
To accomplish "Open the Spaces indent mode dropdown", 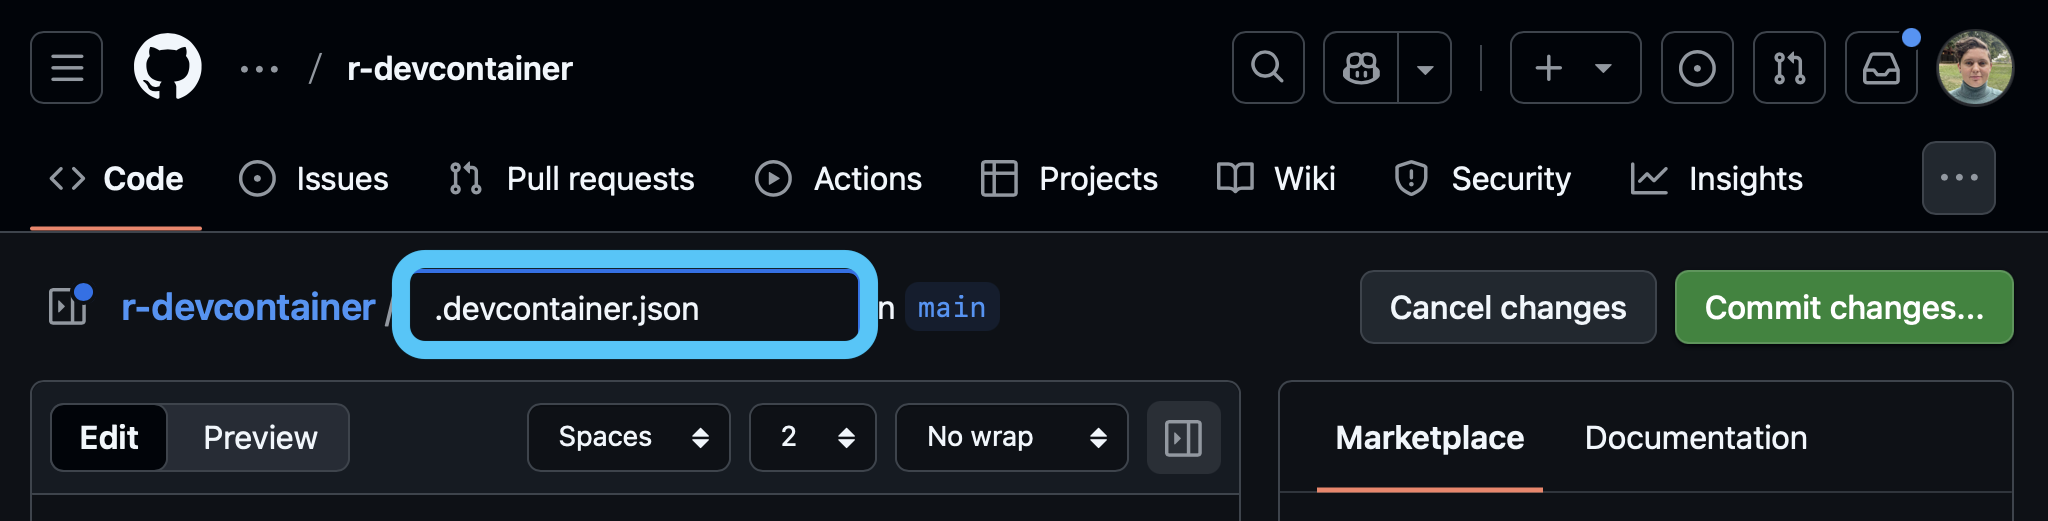I will pyautogui.click(x=629, y=437).
